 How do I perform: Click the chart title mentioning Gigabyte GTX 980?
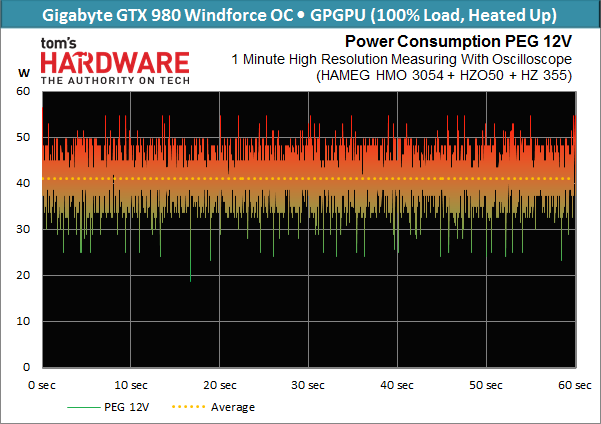coord(299,15)
